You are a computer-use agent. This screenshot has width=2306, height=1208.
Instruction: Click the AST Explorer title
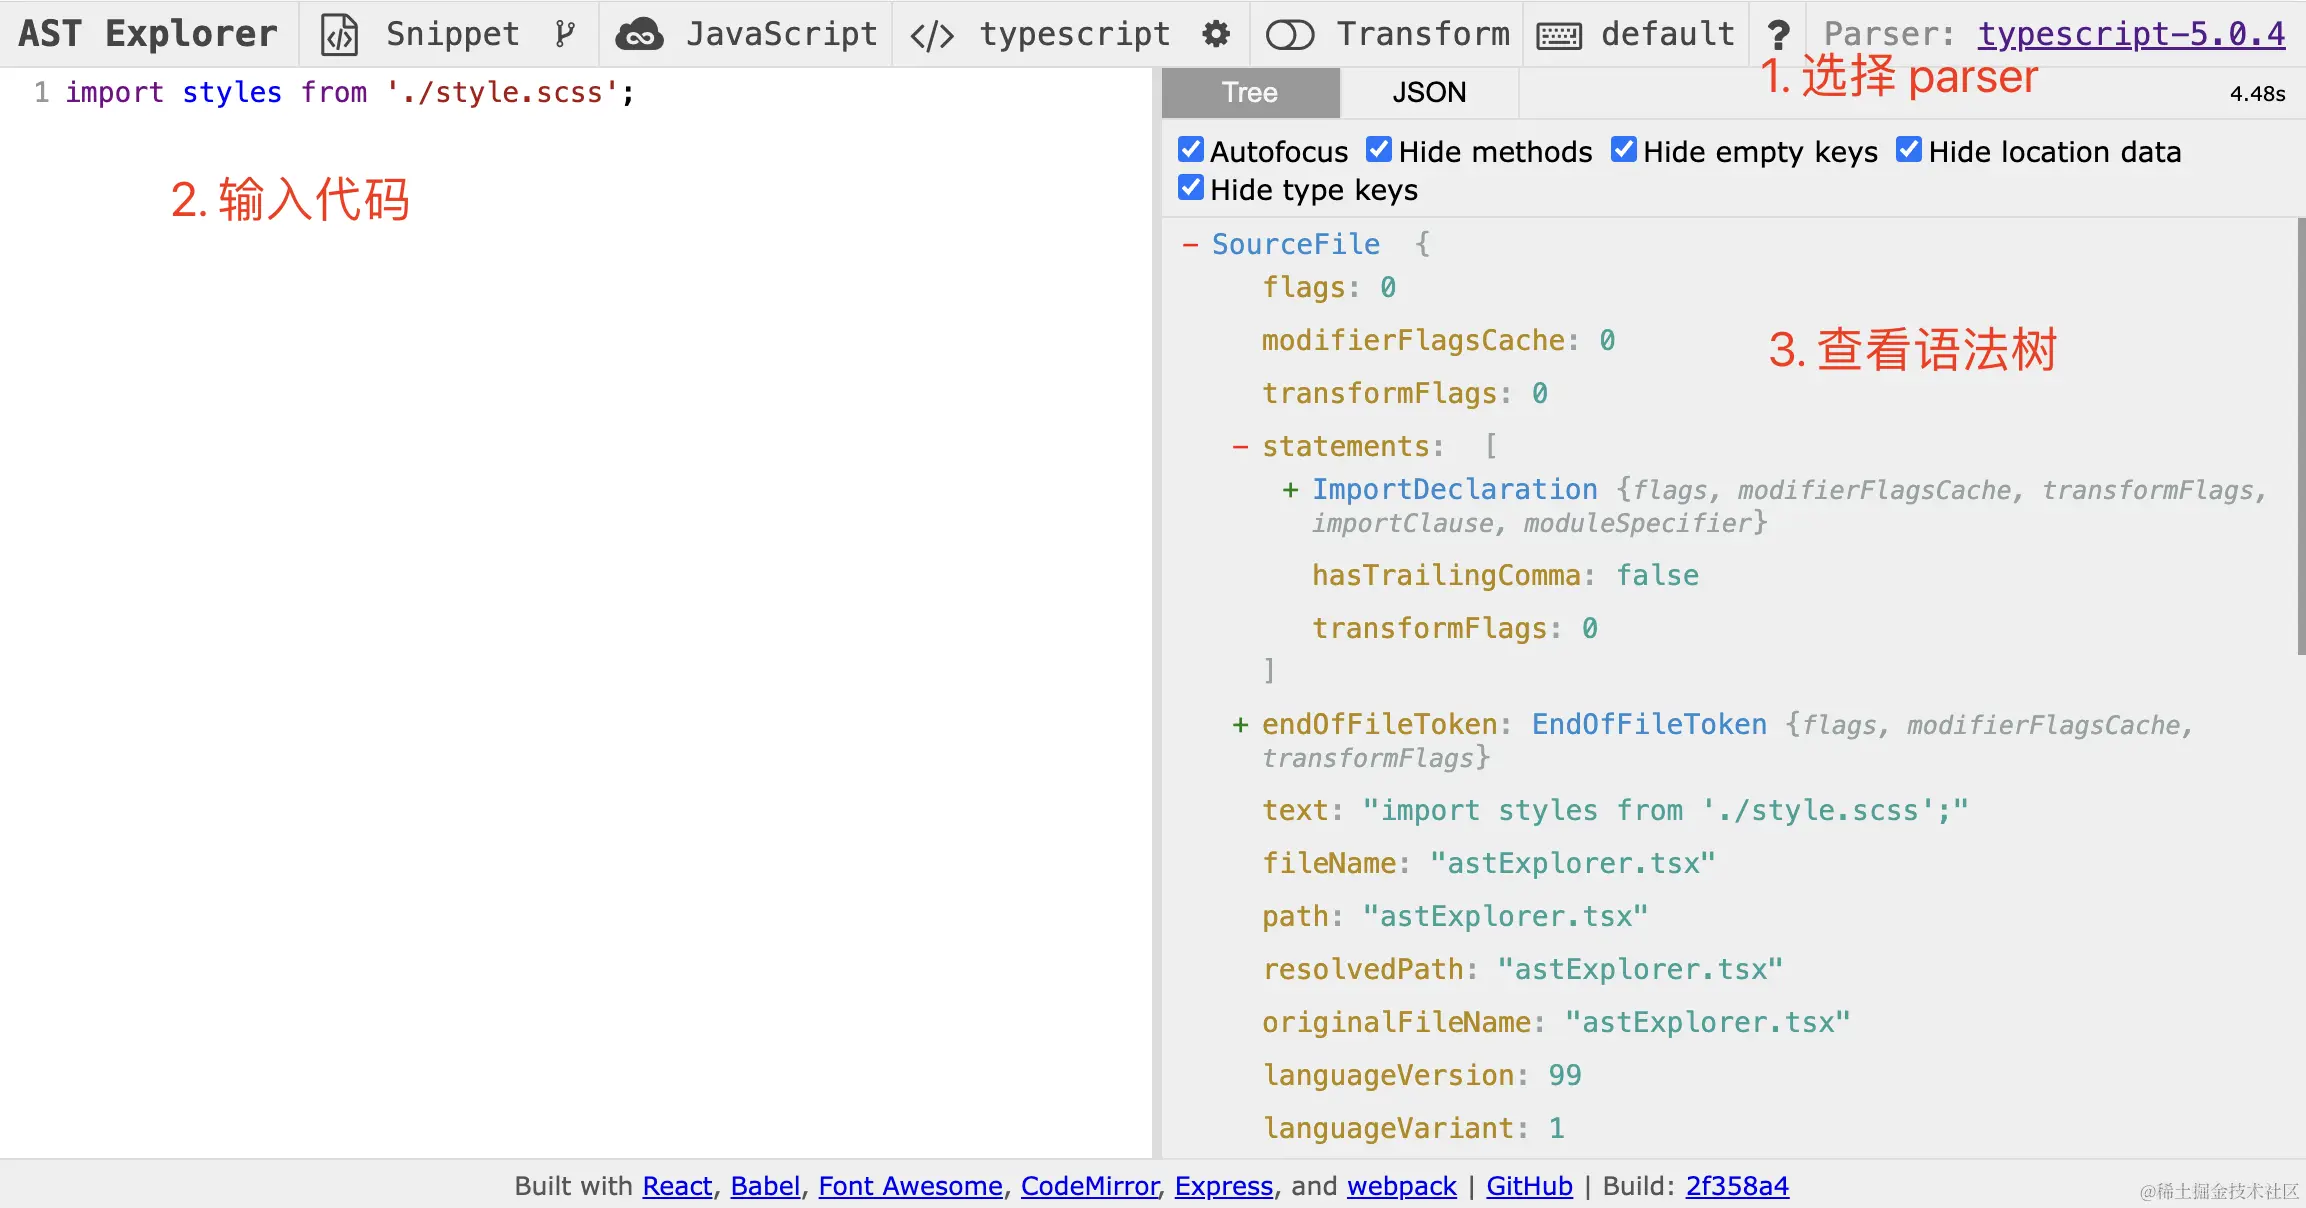point(148,34)
